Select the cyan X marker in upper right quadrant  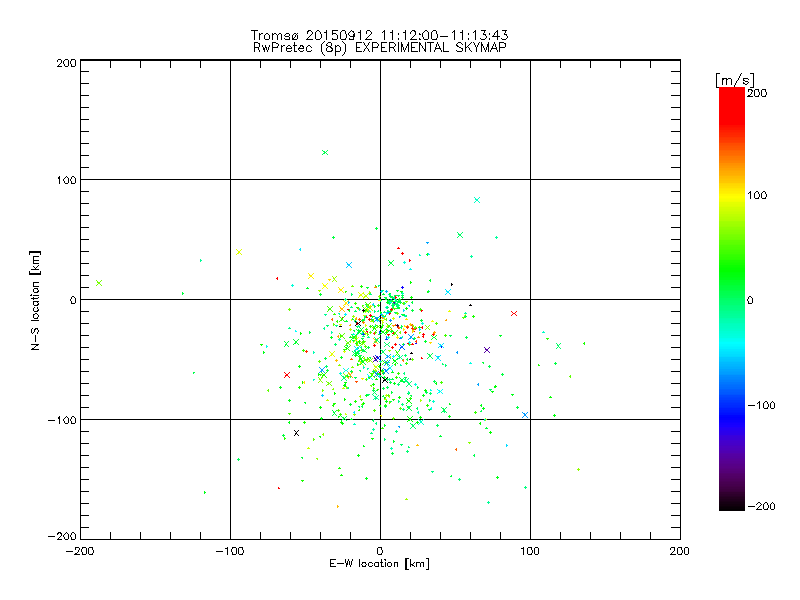(477, 200)
